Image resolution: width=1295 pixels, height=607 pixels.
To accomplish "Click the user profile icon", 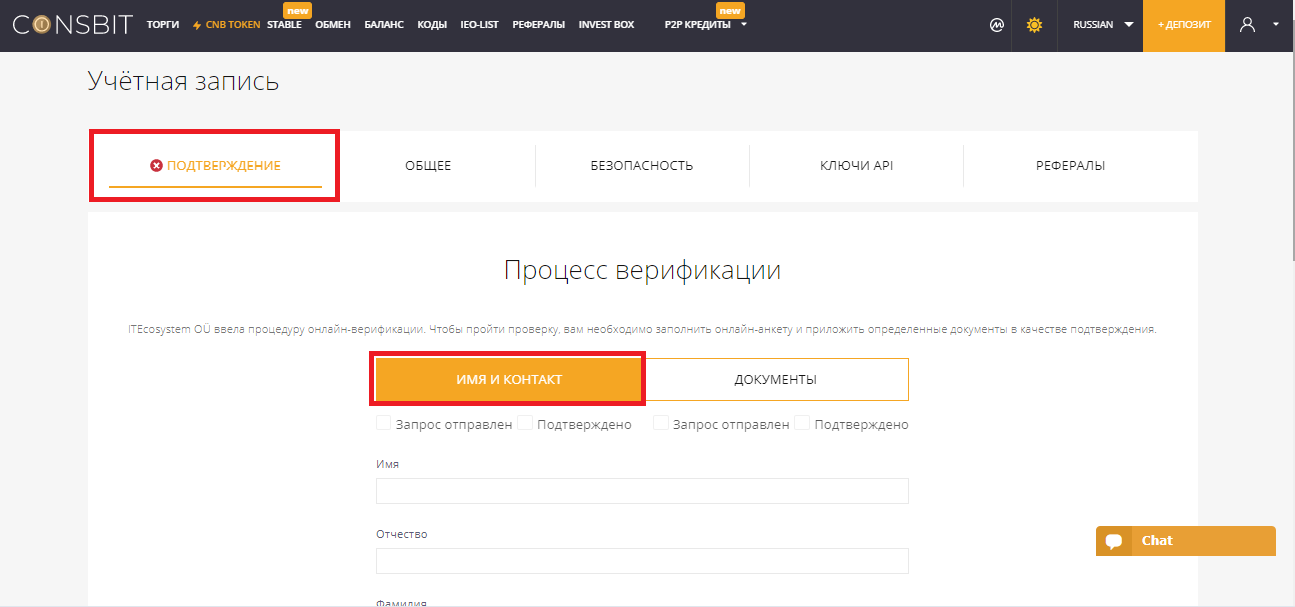I will pos(1247,25).
